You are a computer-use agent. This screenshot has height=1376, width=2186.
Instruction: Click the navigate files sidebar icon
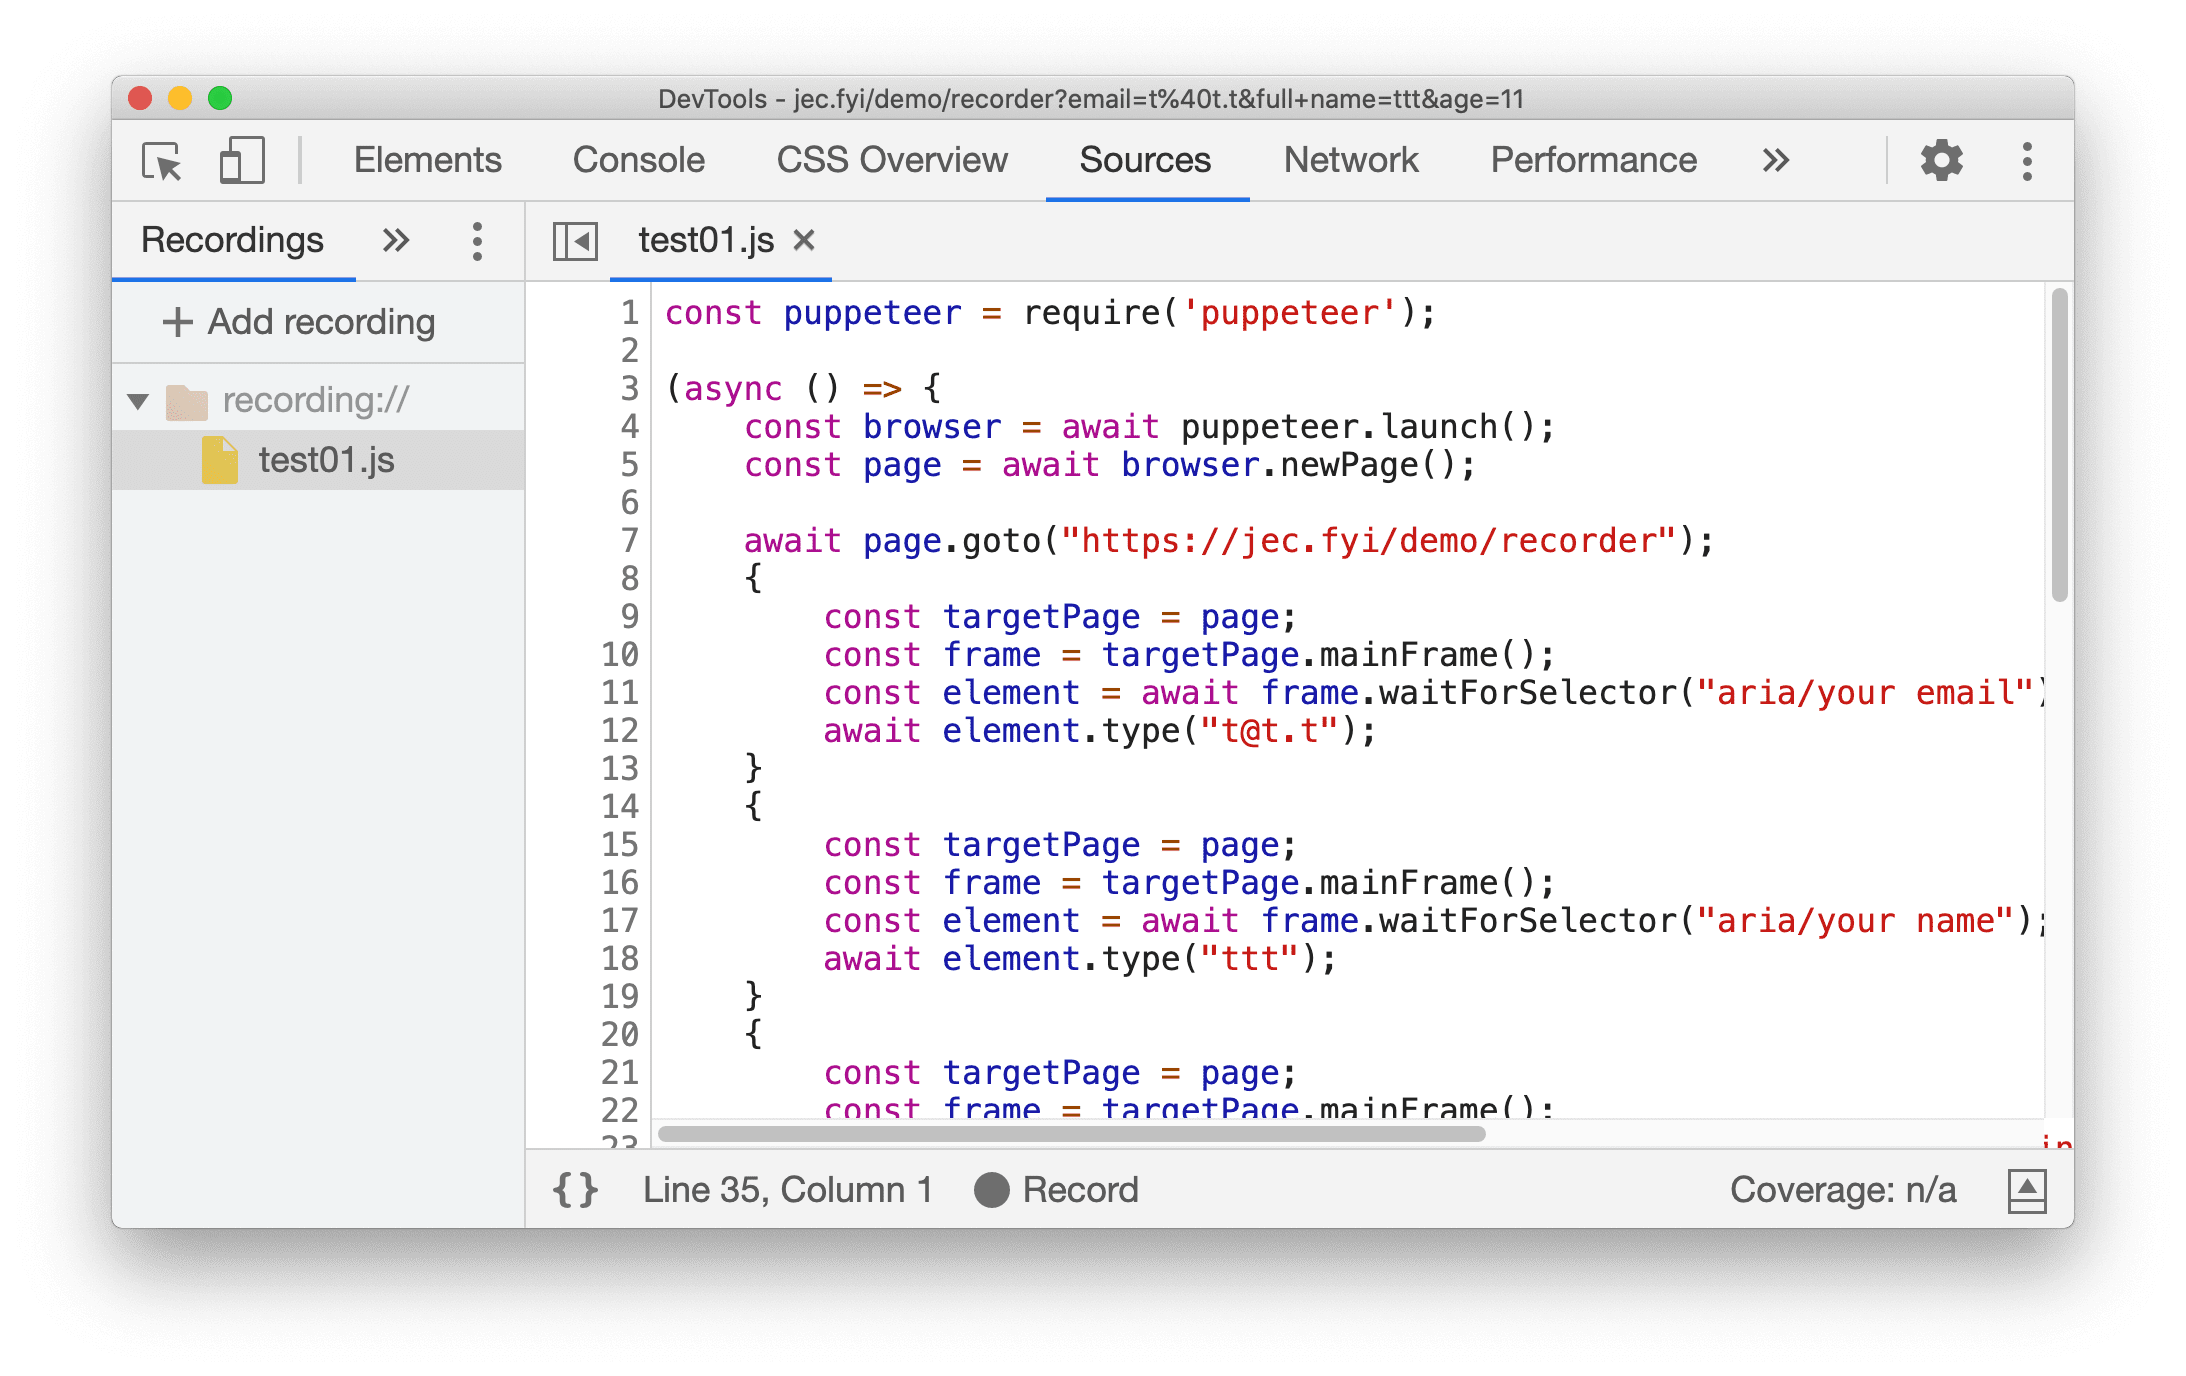click(x=575, y=243)
